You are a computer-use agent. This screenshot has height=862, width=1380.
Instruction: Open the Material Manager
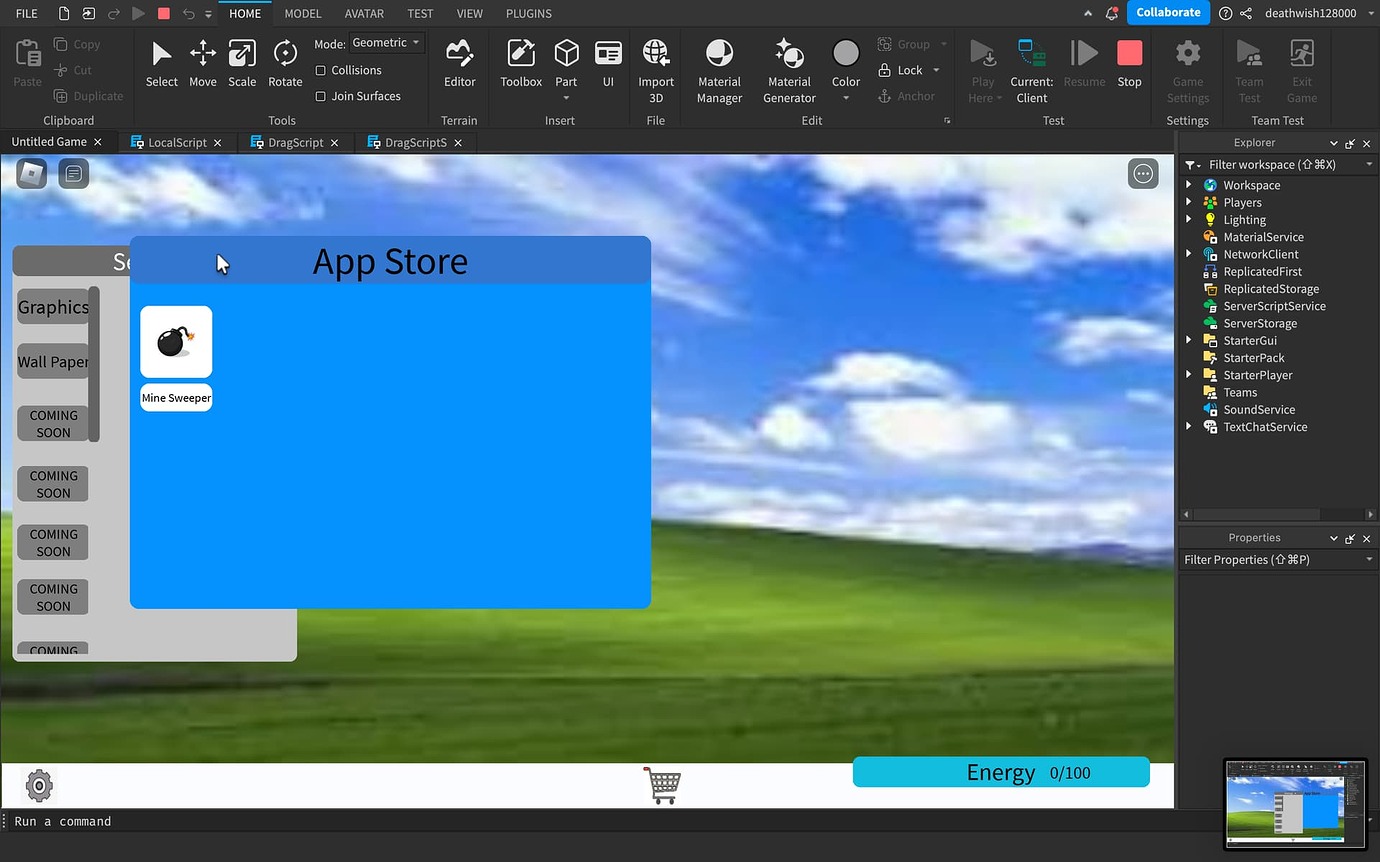click(x=719, y=68)
